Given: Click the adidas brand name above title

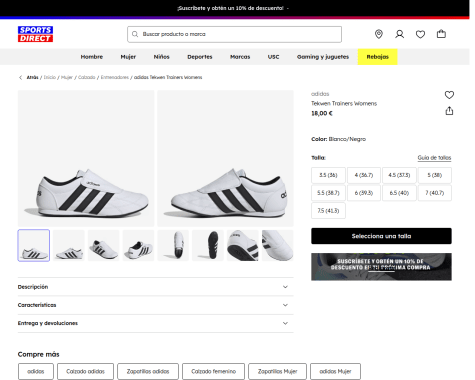Looking at the screenshot, I should 320,94.
